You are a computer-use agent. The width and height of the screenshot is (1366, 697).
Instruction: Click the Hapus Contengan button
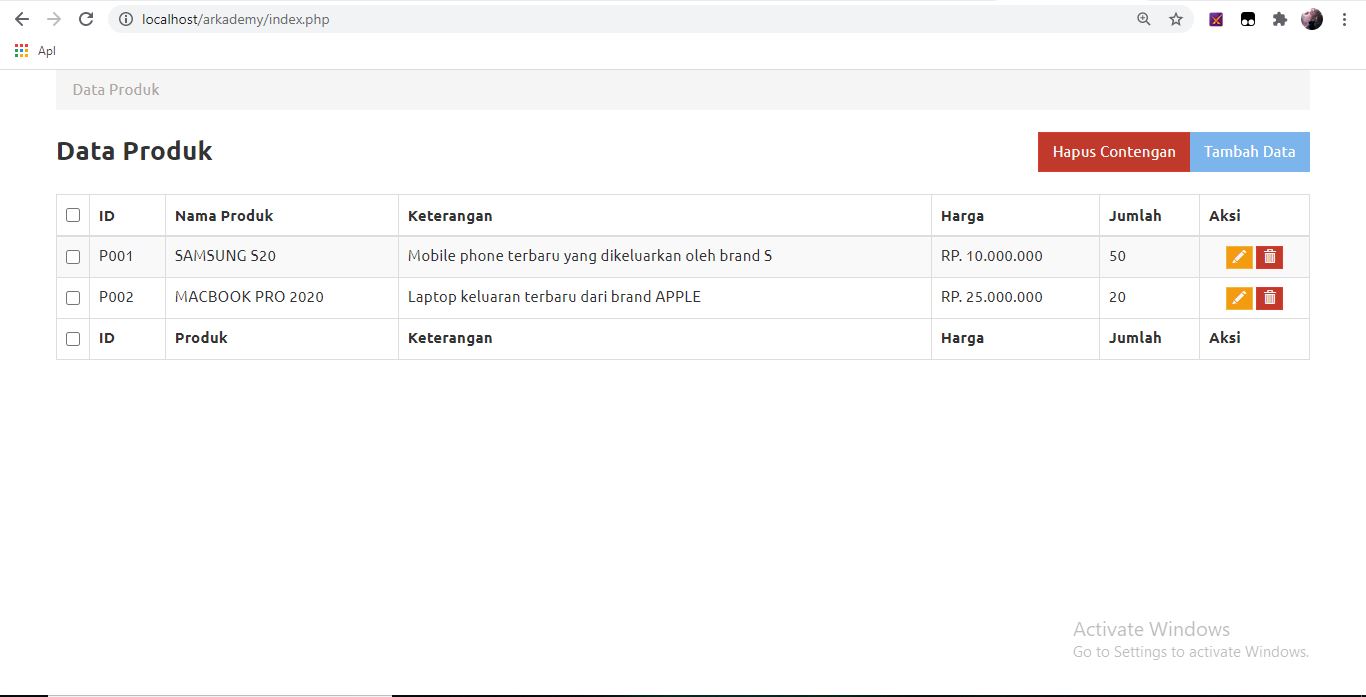(x=1113, y=151)
